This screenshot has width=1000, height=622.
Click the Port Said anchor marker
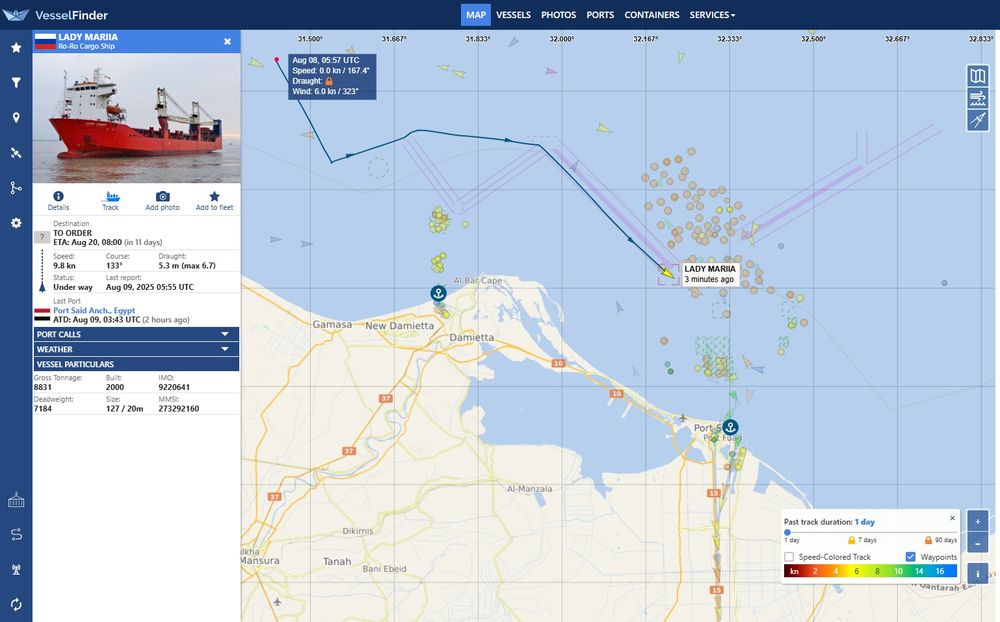pyautogui.click(x=730, y=427)
